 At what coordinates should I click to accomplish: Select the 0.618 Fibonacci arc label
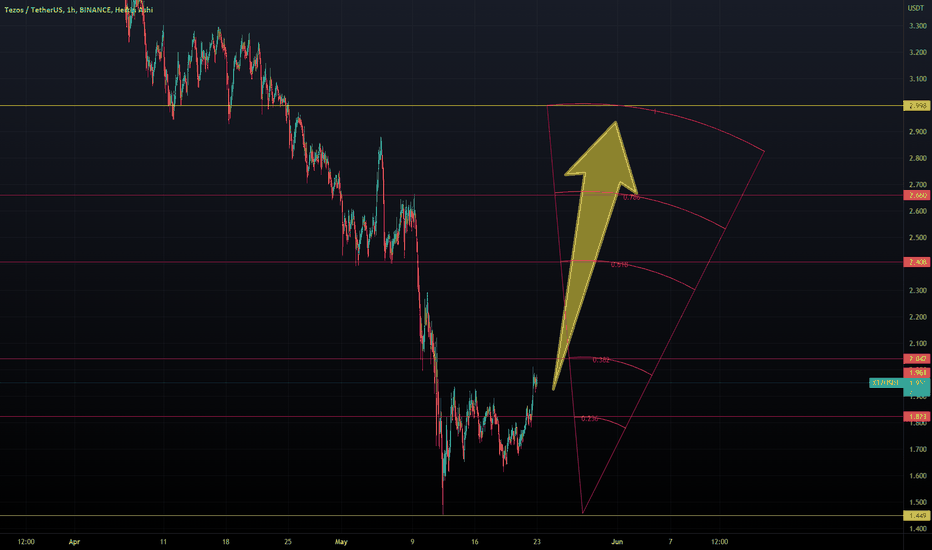[619, 265]
